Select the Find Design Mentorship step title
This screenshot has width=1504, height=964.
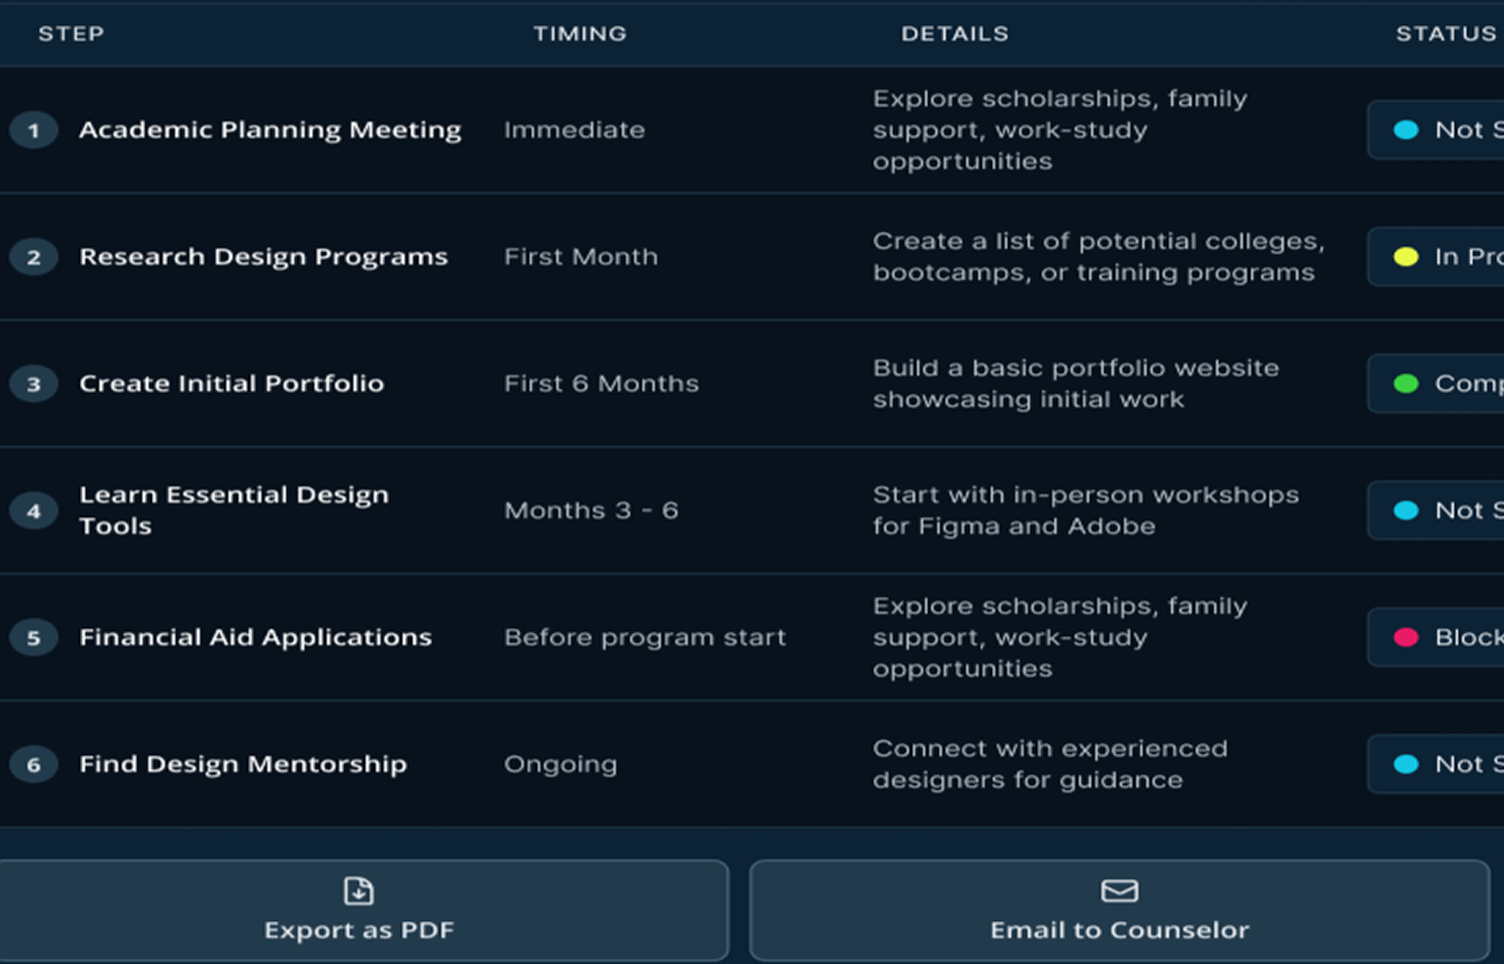[x=243, y=765]
